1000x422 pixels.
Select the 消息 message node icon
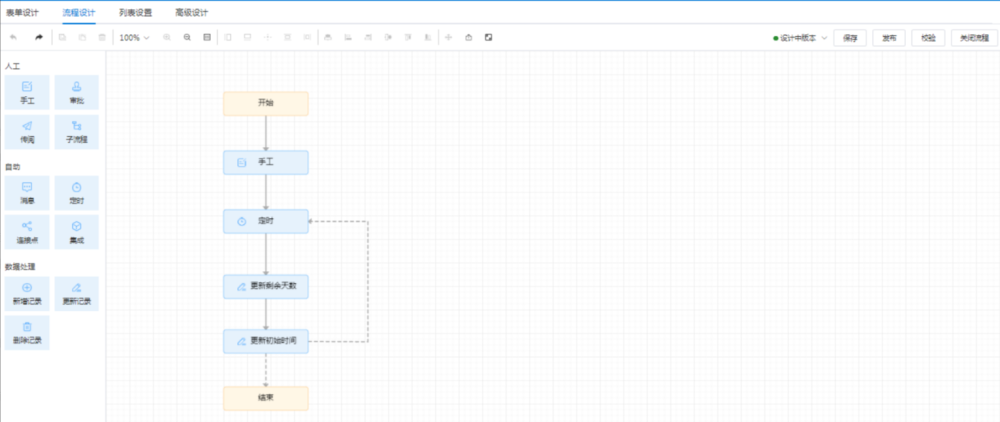coord(27,188)
